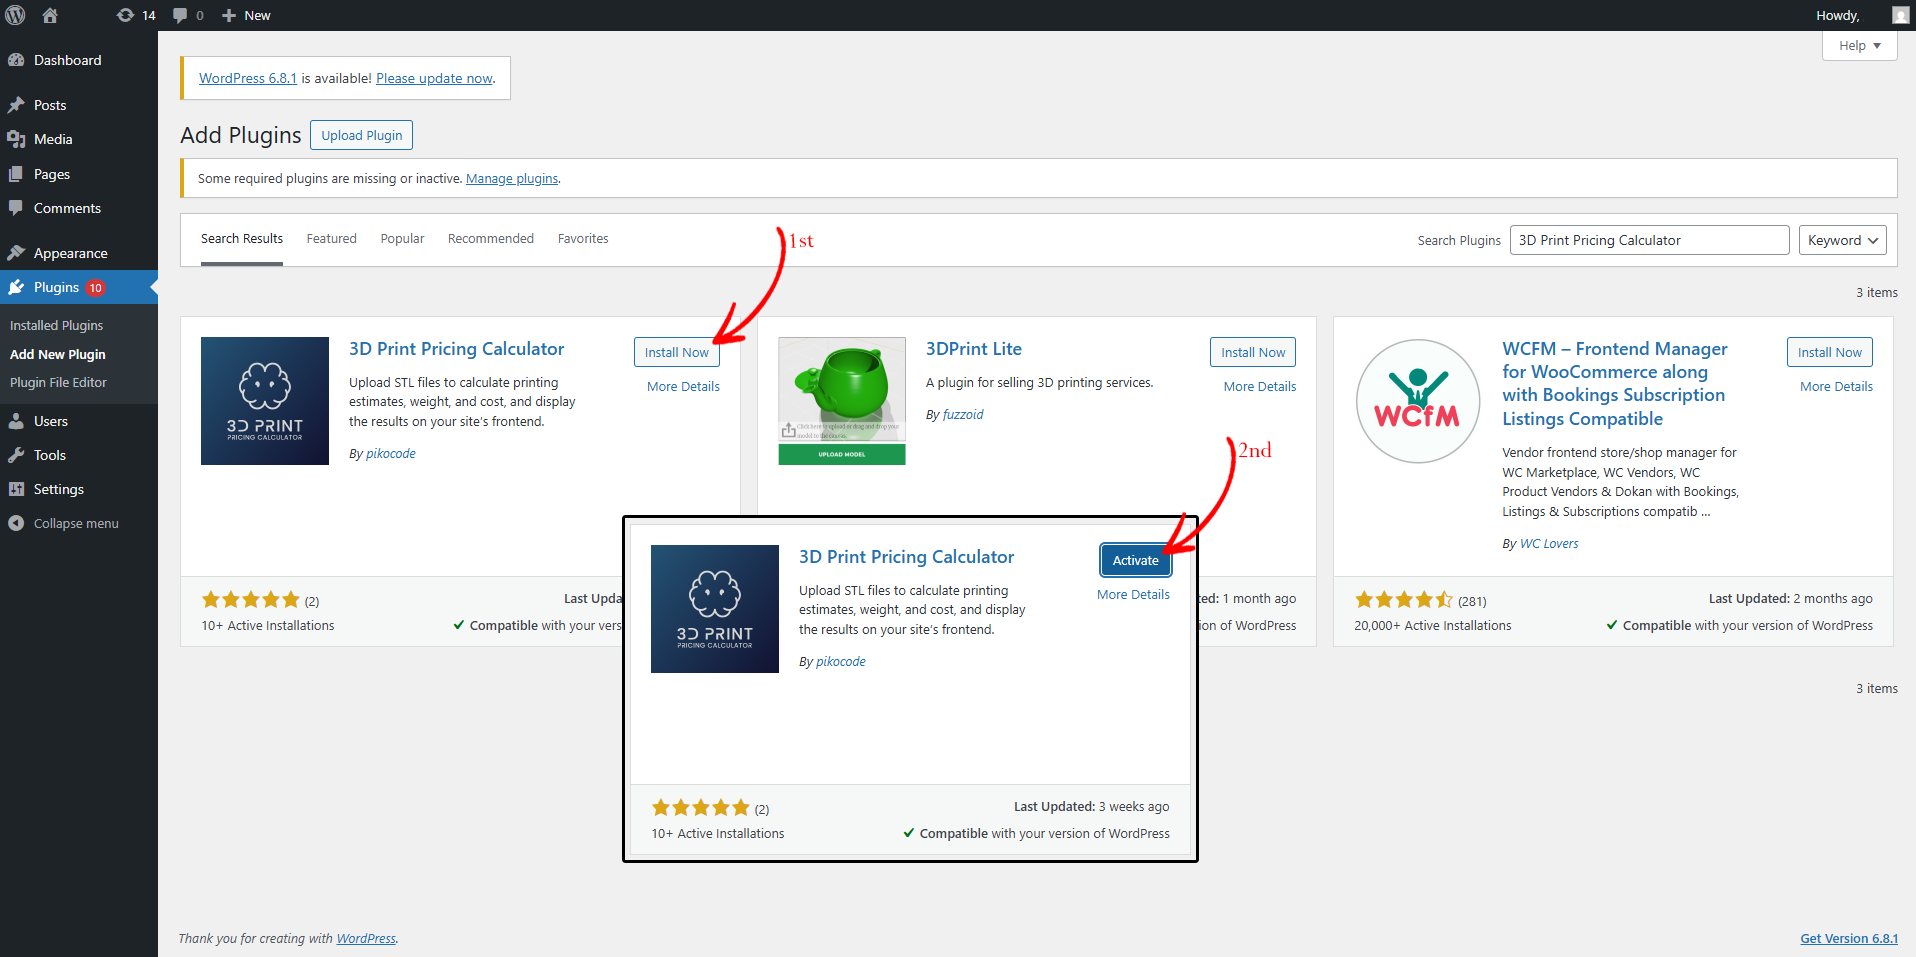
Task: Focus the Search Plugins input field
Action: click(x=1649, y=240)
